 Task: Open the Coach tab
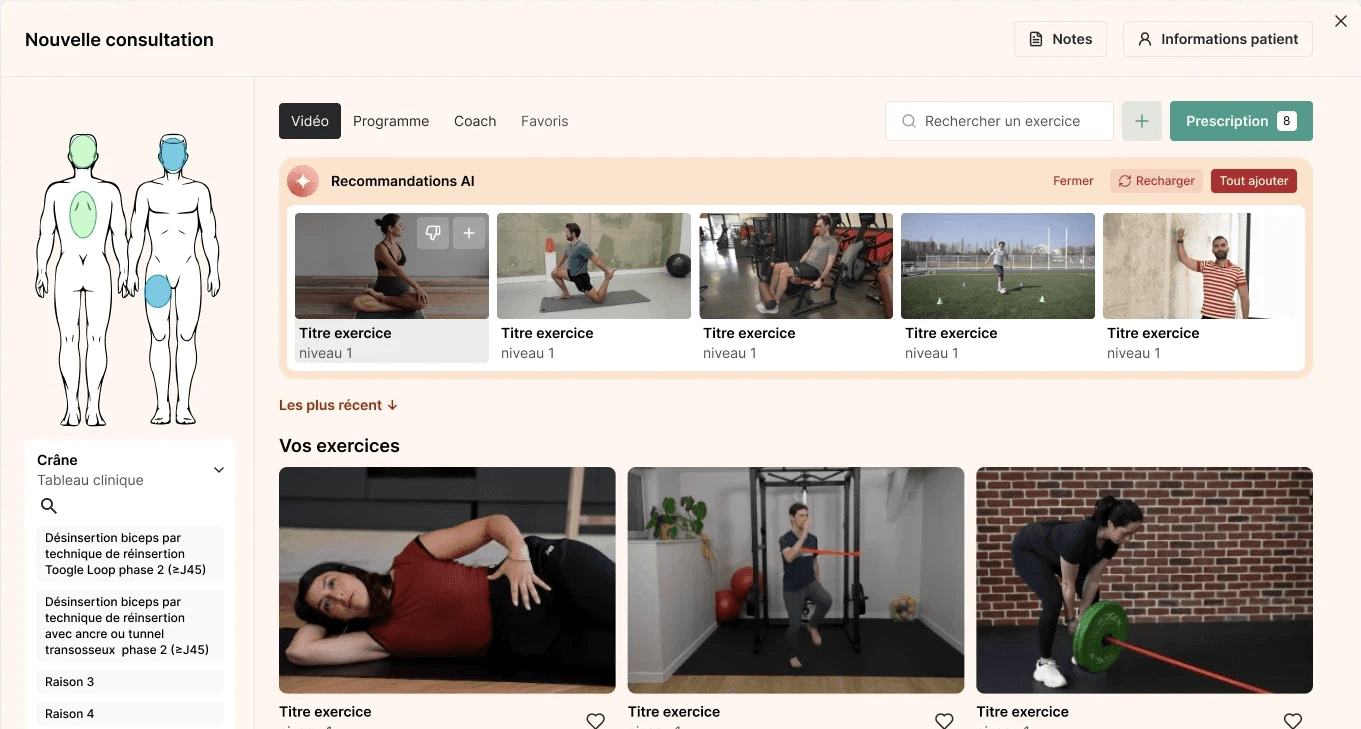[475, 121]
